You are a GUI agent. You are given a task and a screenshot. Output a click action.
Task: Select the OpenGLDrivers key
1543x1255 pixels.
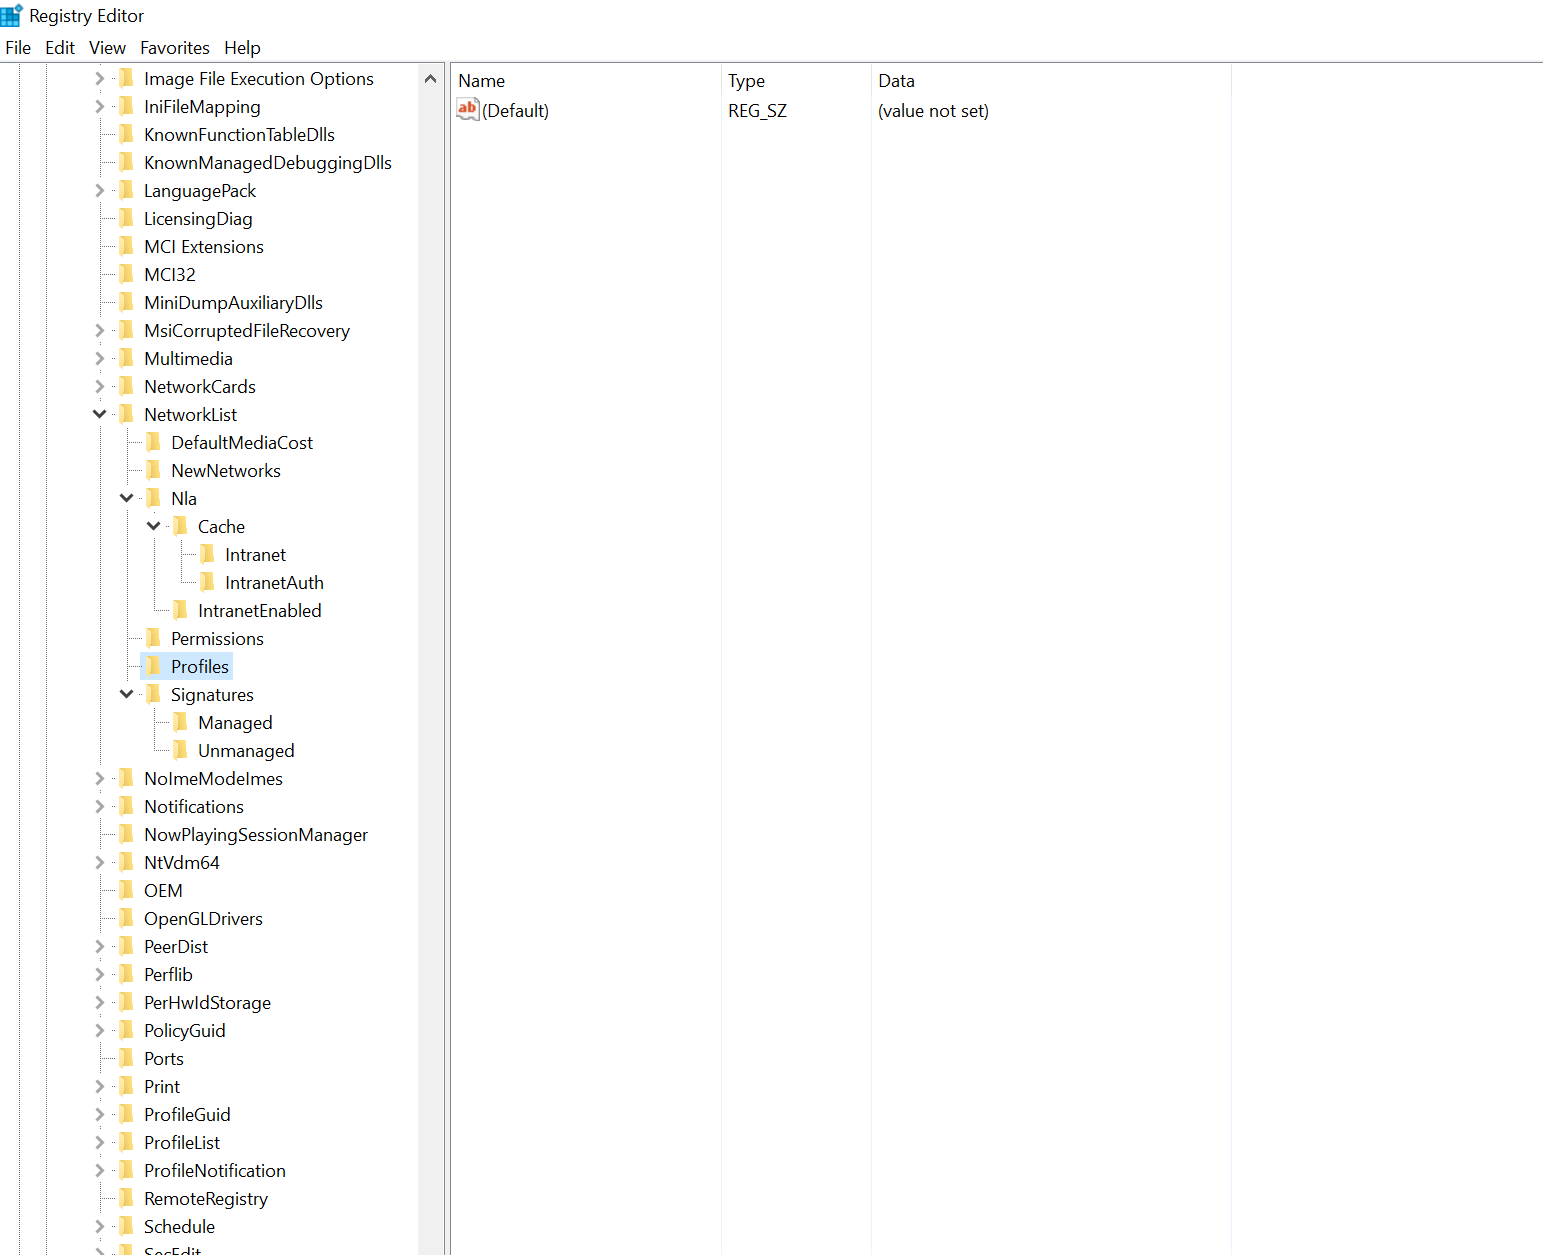tap(203, 918)
